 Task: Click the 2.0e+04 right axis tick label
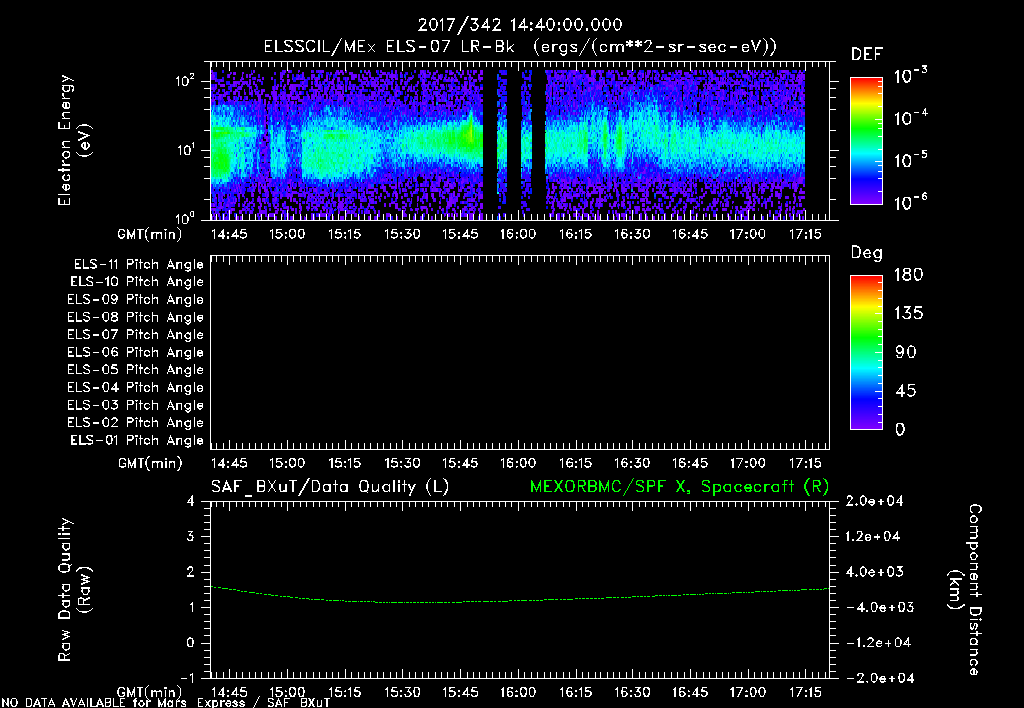(x=874, y=501)
